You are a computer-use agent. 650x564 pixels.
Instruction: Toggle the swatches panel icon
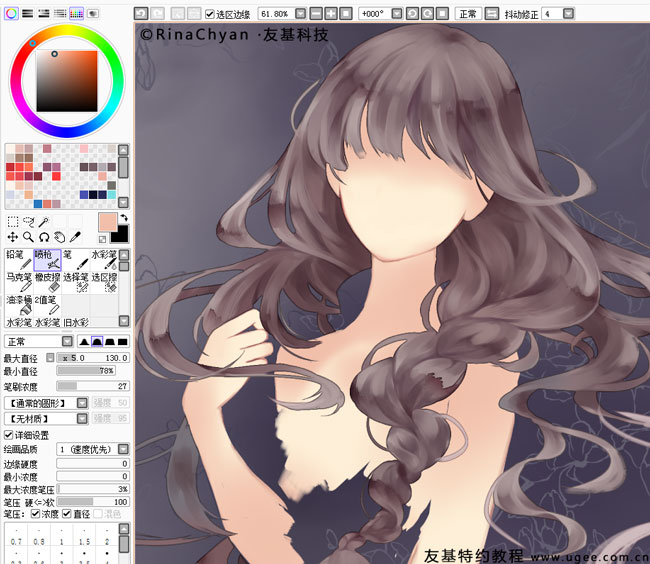pos(76,14)
